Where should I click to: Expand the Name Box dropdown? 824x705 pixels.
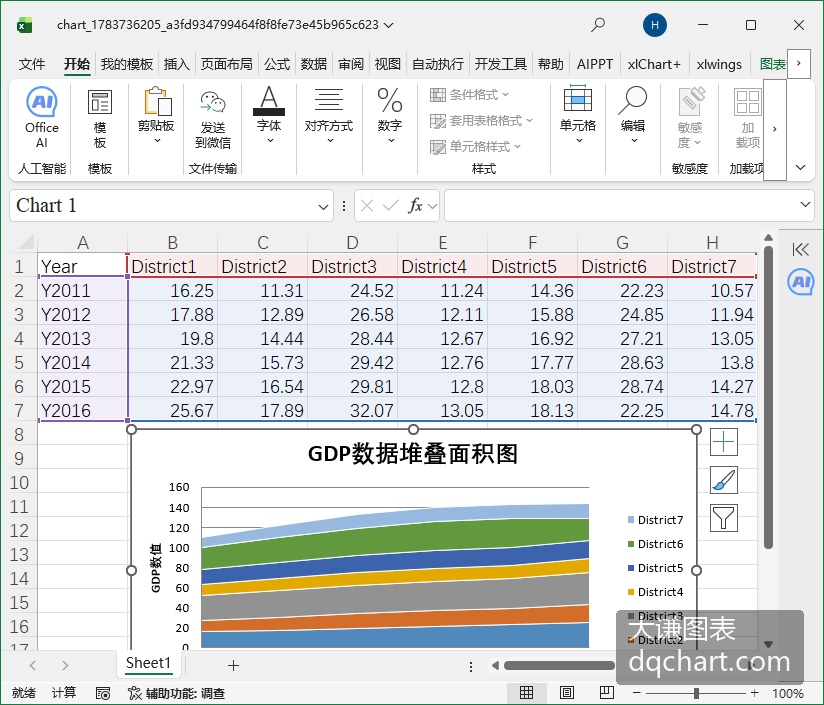tap(324, 206)
